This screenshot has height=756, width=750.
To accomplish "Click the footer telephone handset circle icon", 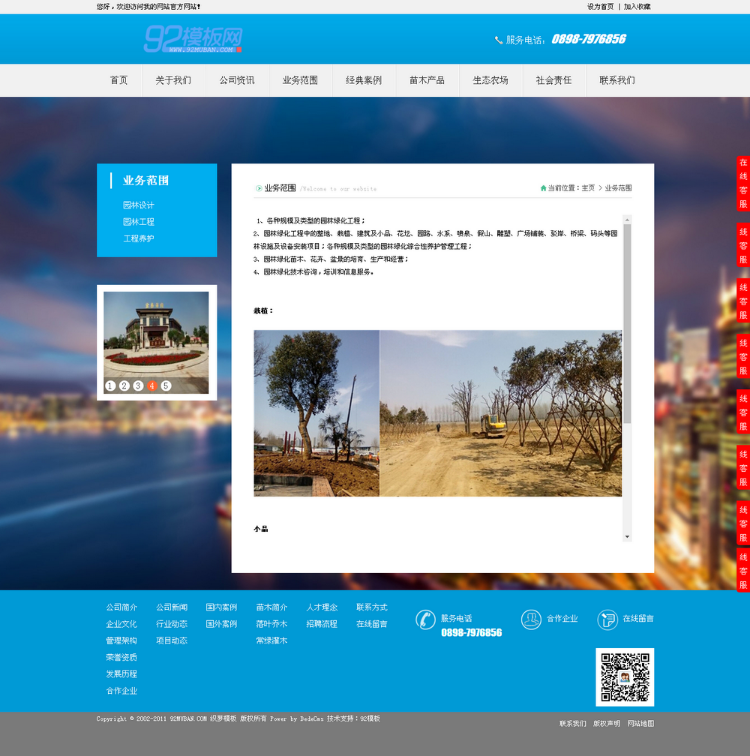I will click(x=426, y=620).
